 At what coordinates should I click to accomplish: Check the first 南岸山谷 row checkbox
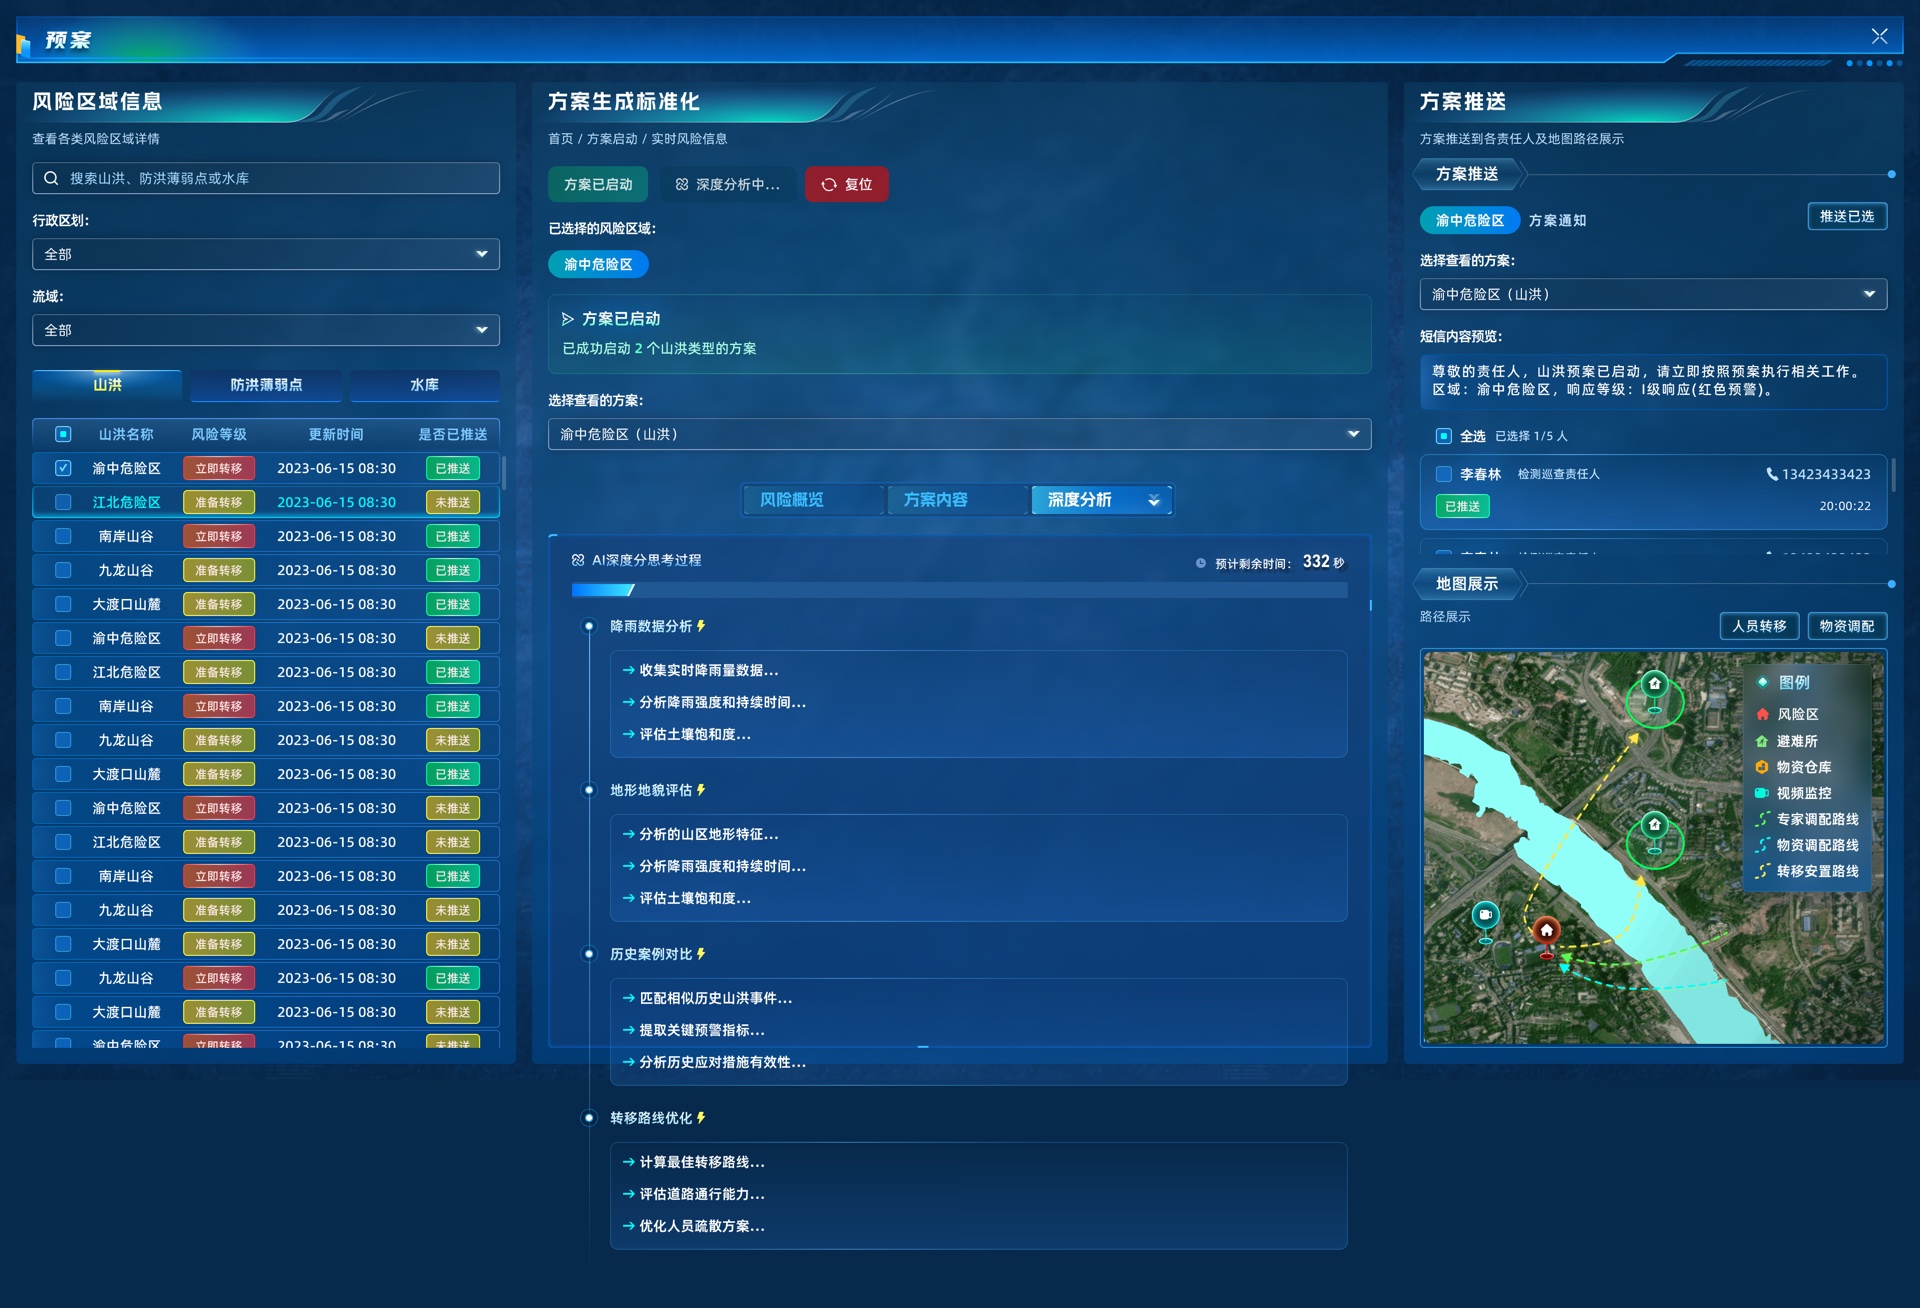pos(63,536)
